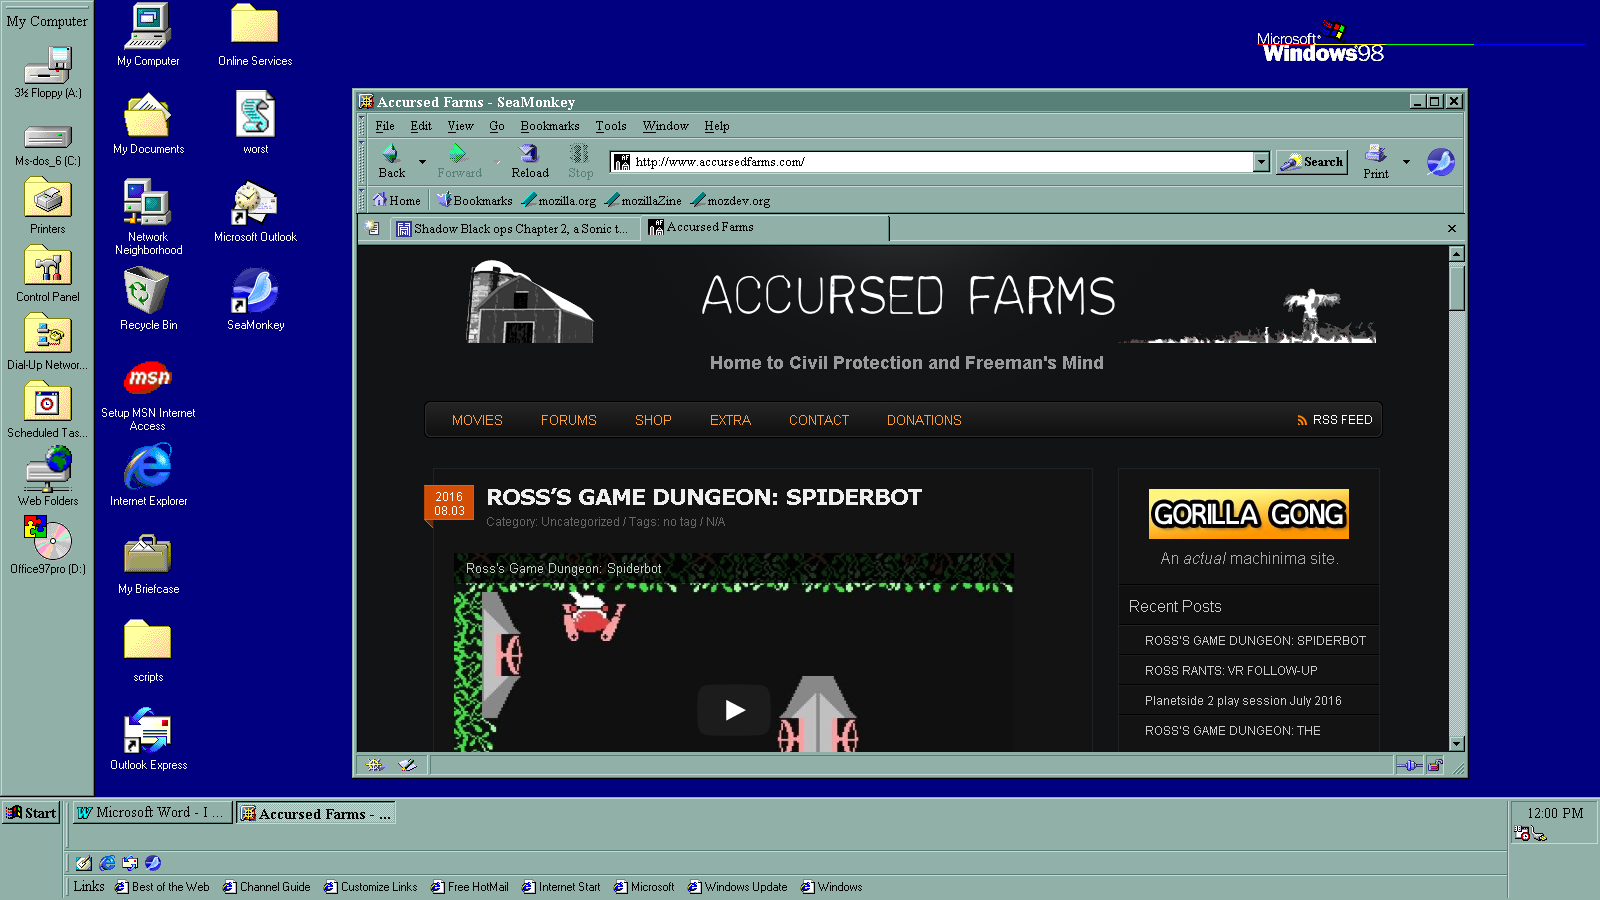This screenshot has width=1600, height=900.
Task: Click the SeaMonkey throbber logo icon
Action: (1440, 161)
